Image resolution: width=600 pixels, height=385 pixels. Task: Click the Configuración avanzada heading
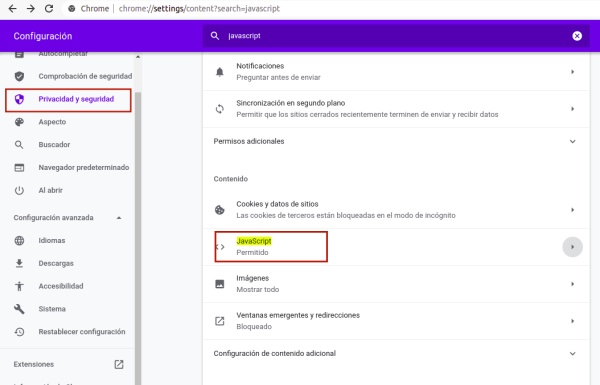click(x=53, y=217)
